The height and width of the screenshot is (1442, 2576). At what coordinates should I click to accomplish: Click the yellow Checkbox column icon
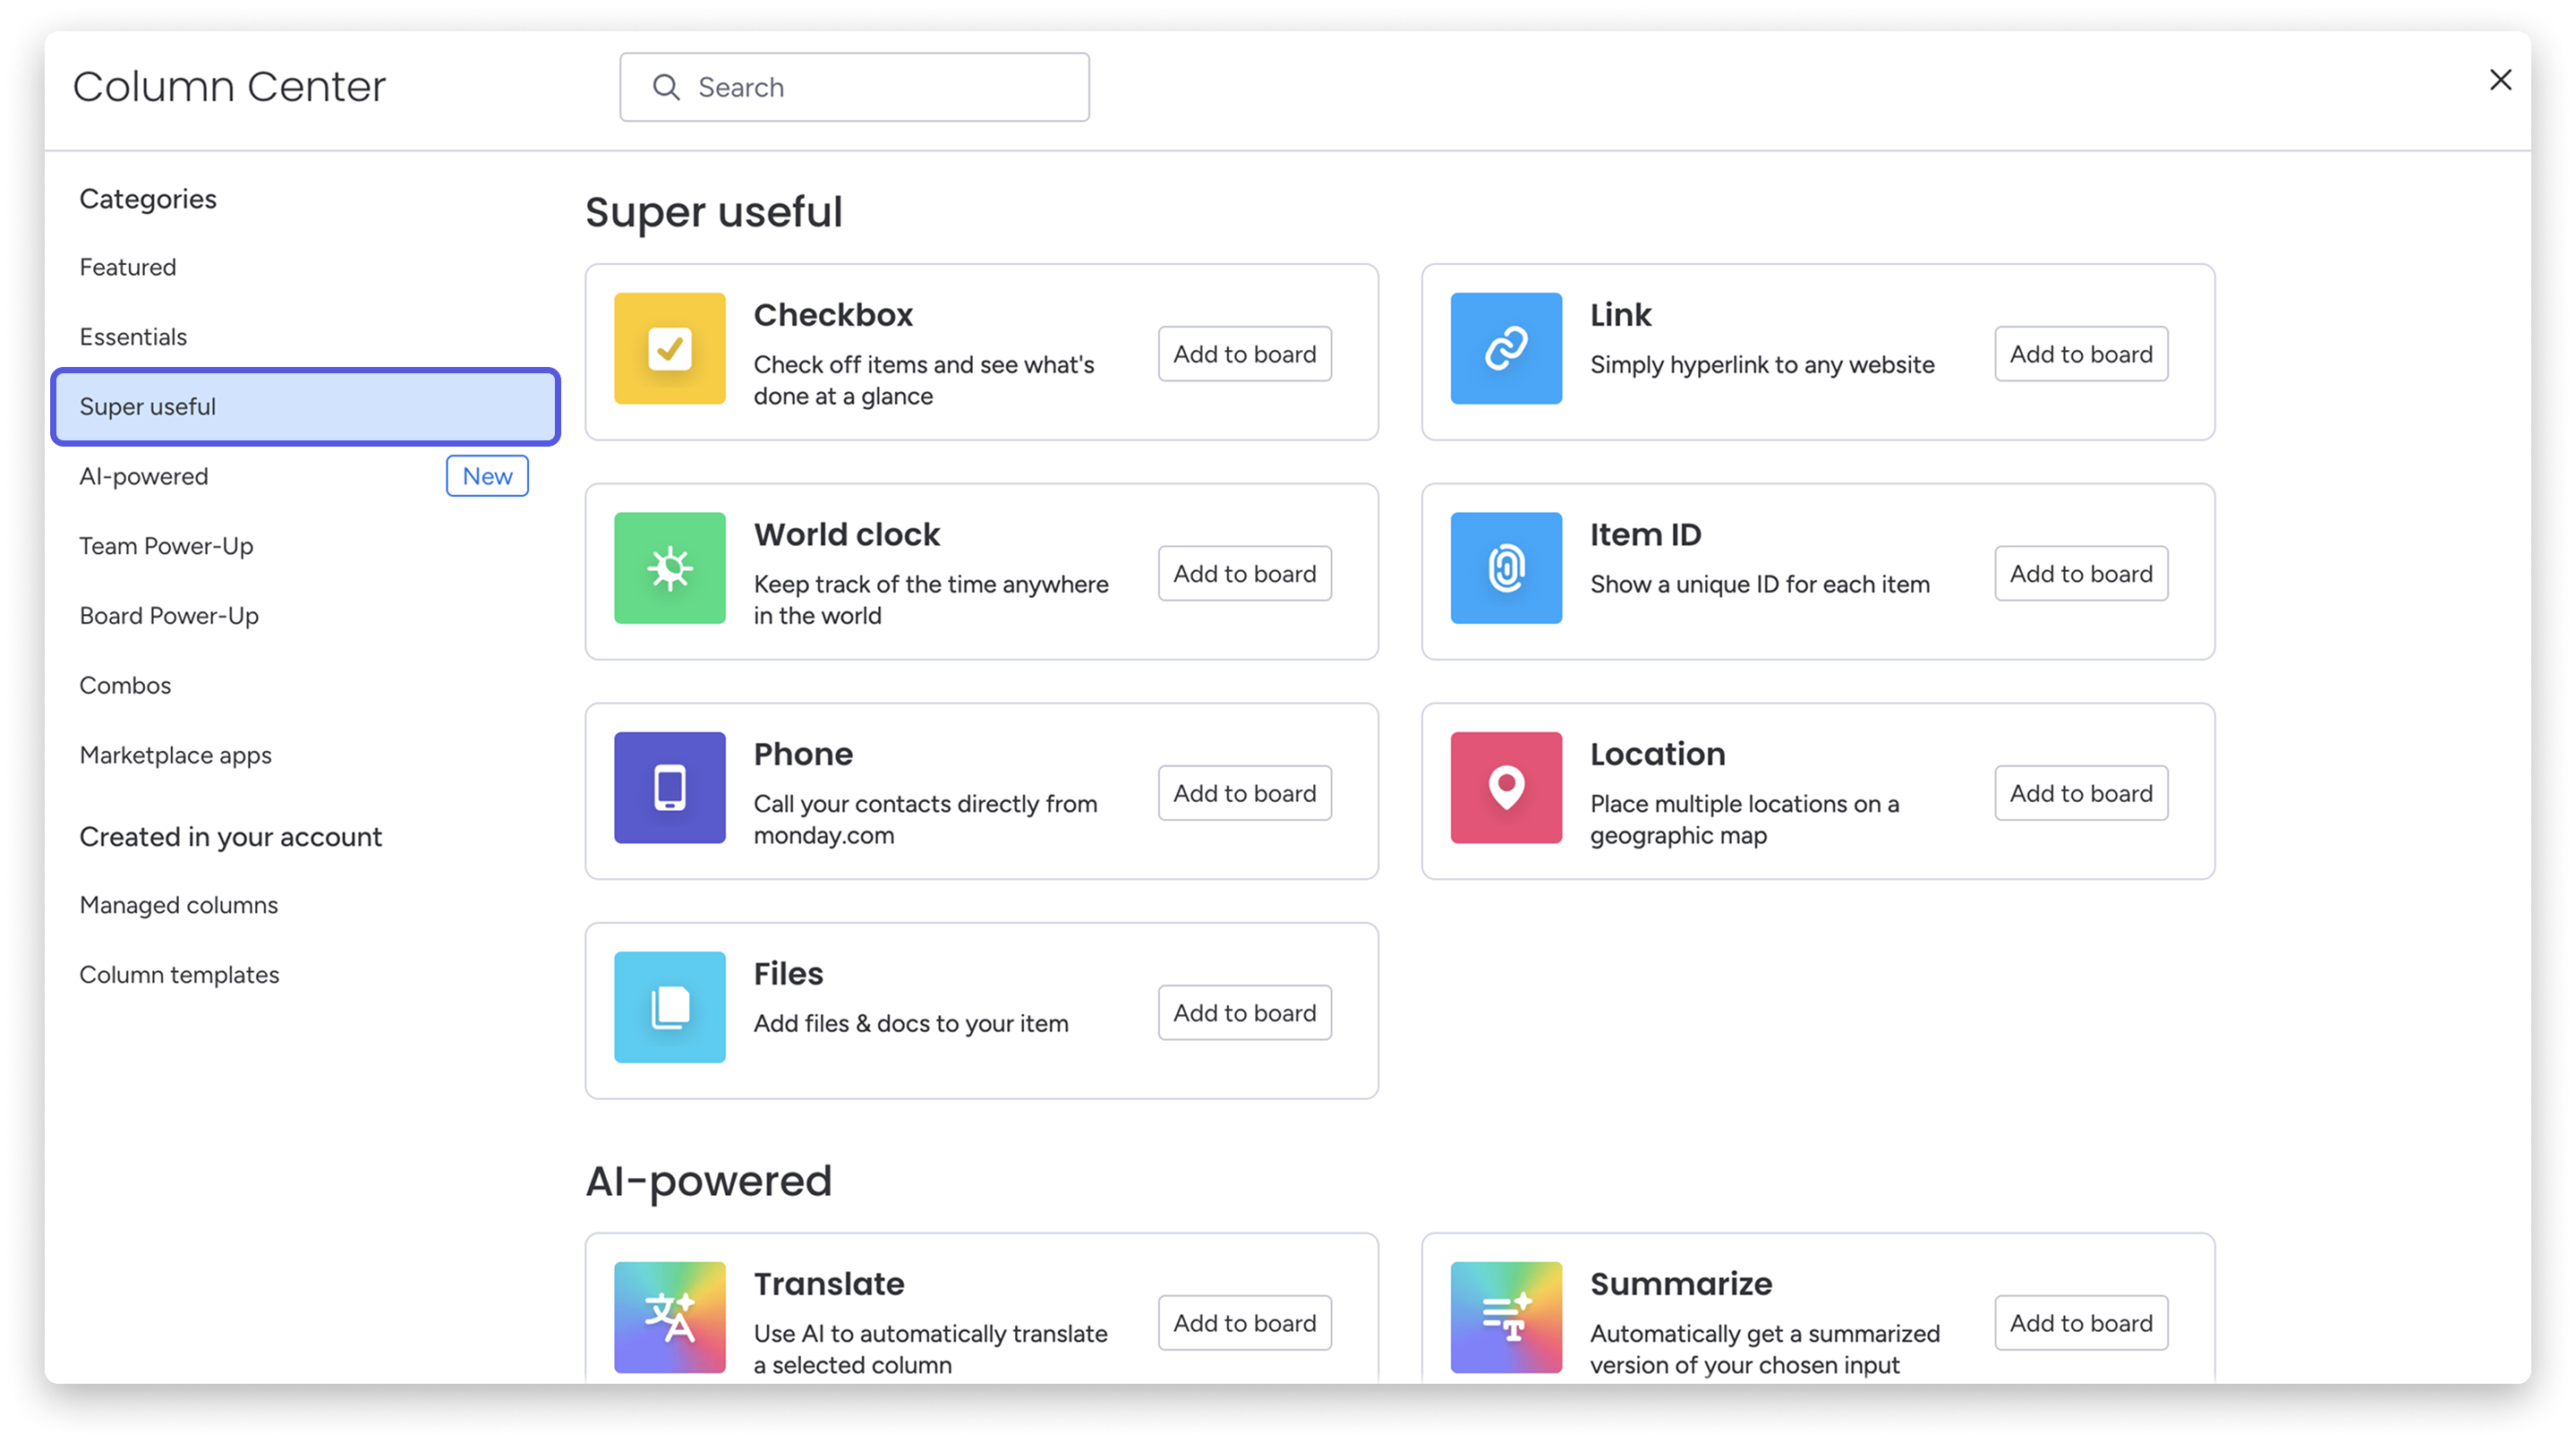point(669,348)
